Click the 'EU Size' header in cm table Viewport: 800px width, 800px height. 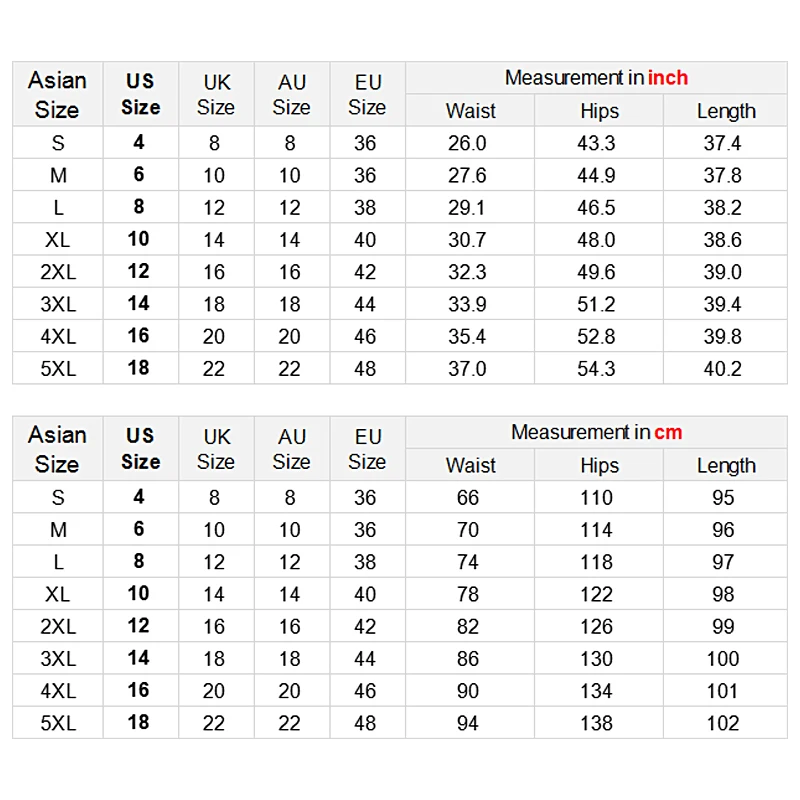coord(367,449)
